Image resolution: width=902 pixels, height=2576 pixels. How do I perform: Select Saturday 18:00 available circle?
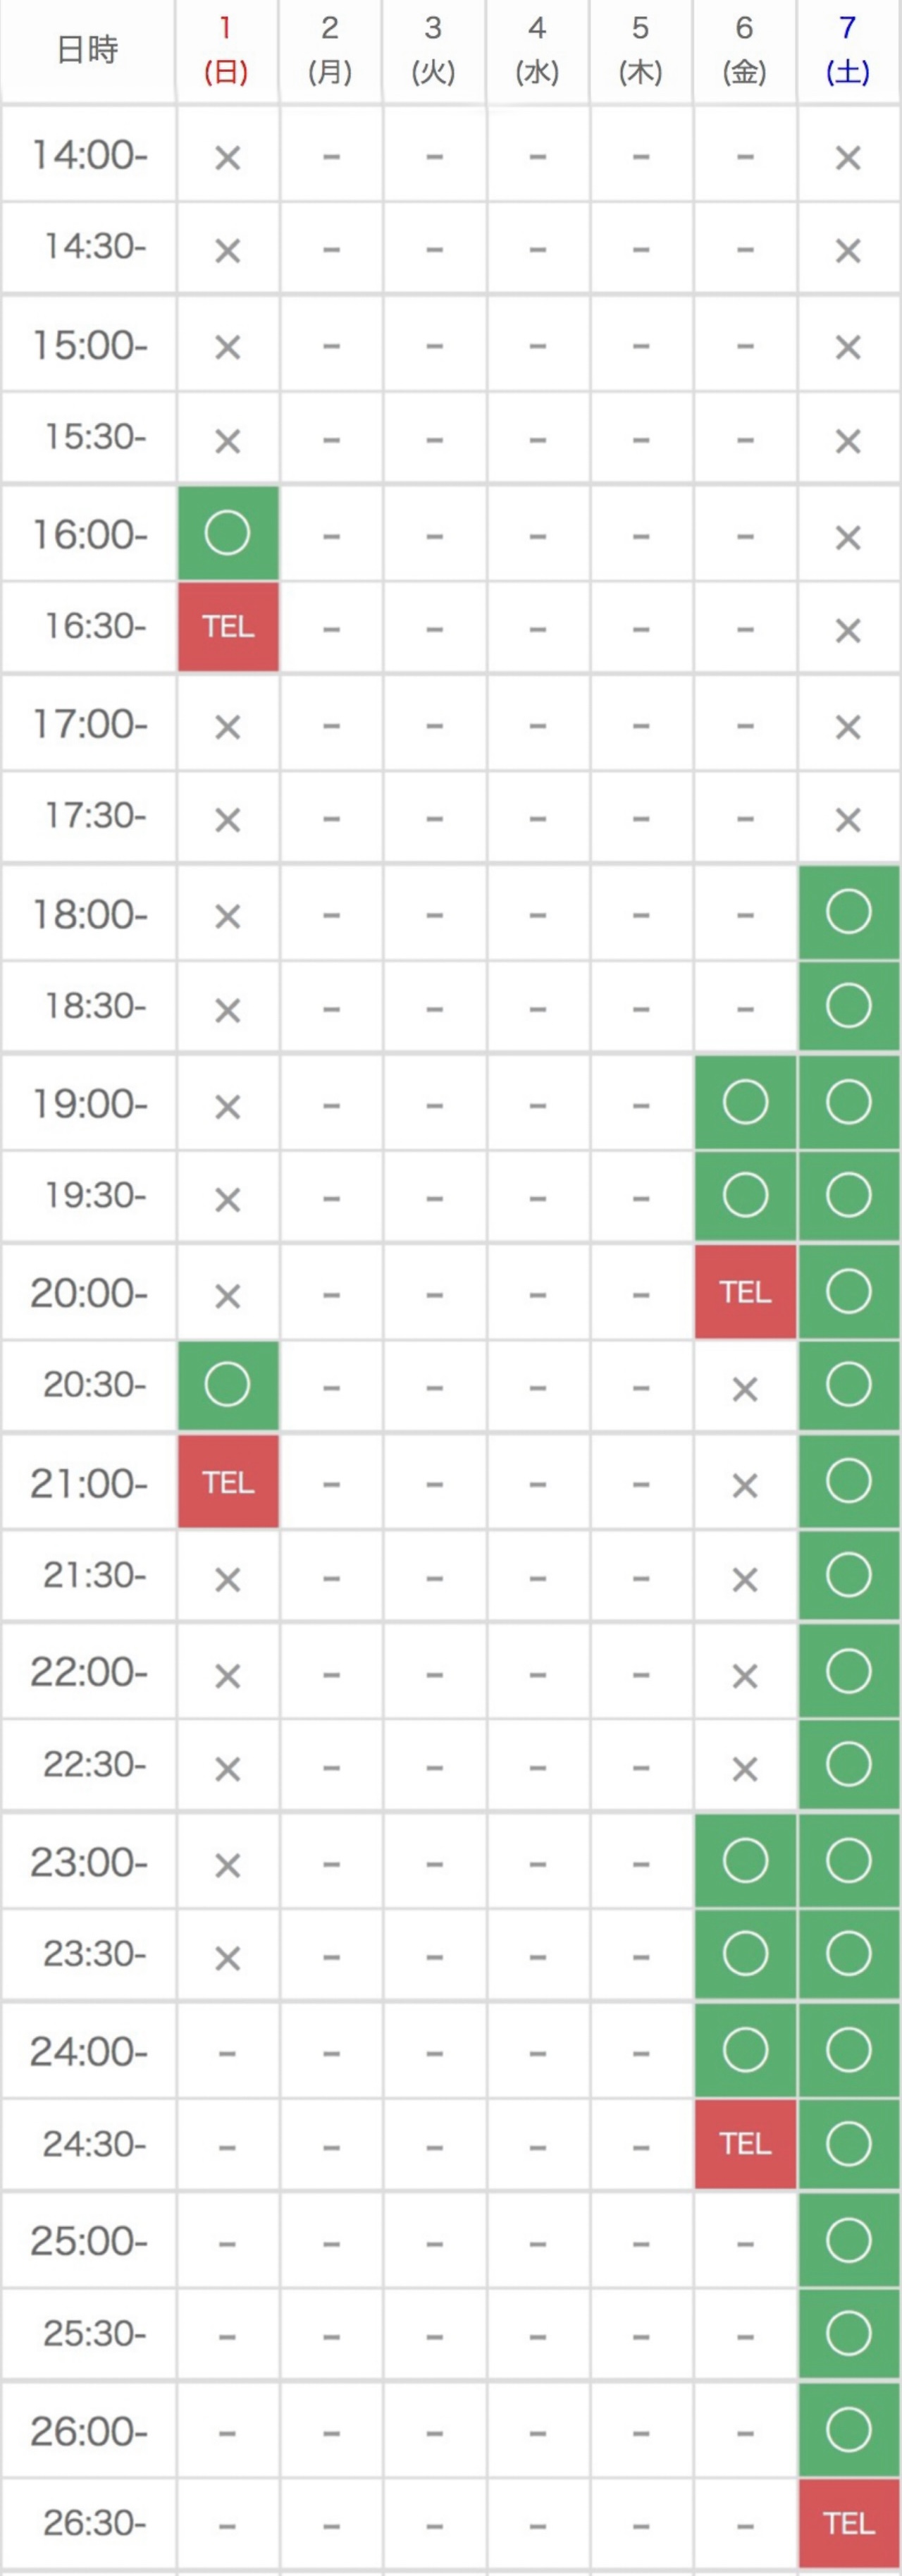[x=849, y=912]
